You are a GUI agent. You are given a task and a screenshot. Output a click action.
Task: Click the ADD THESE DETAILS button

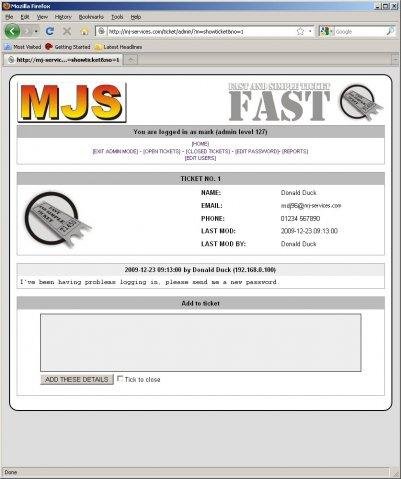(x=77, y=379)
